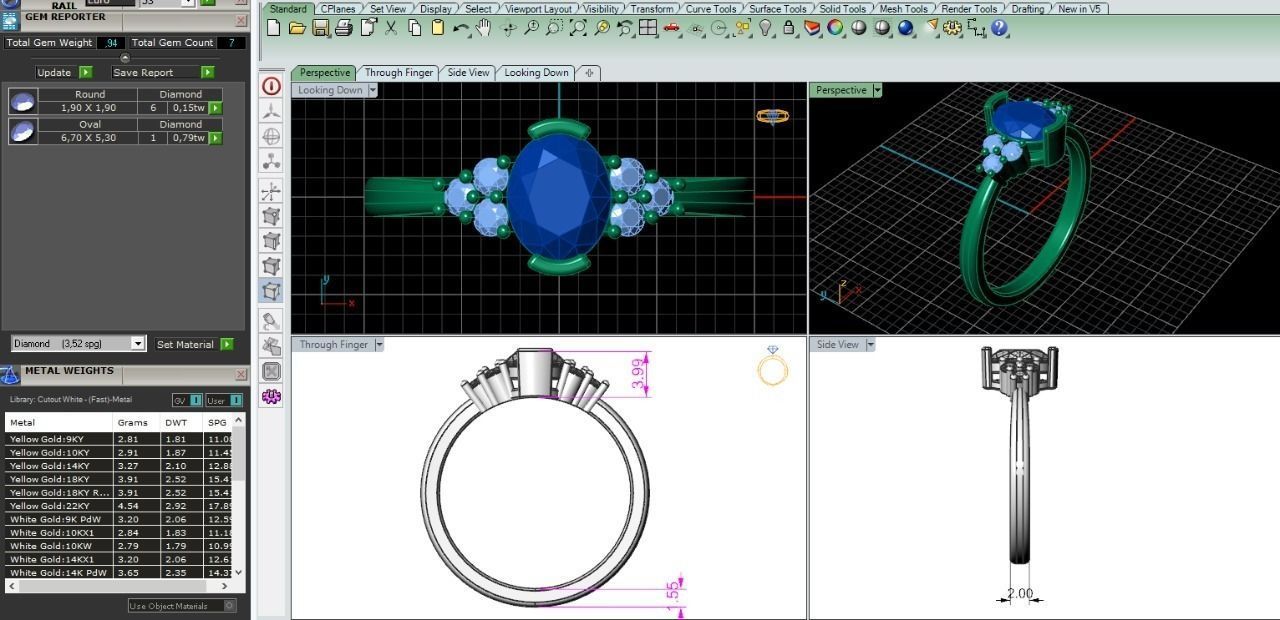Open the Diamond material dropdown
This screenshot has height=620, width=1280.
pos(138,344)
